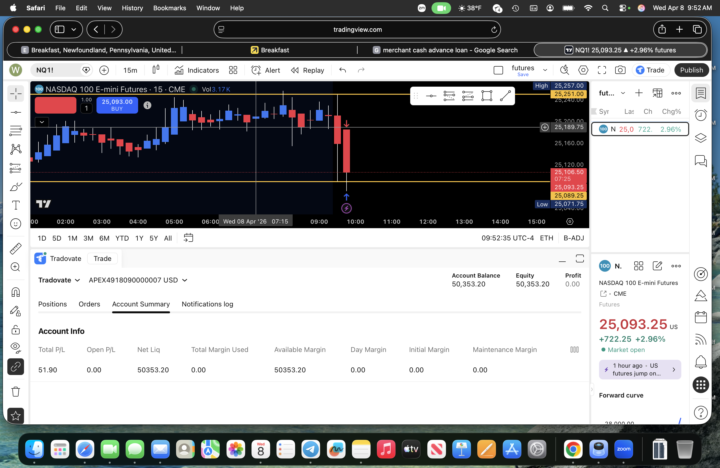Open the forecasting and measurement tools
The width and height of the screenshot is (720, 468).
point(16,168)
